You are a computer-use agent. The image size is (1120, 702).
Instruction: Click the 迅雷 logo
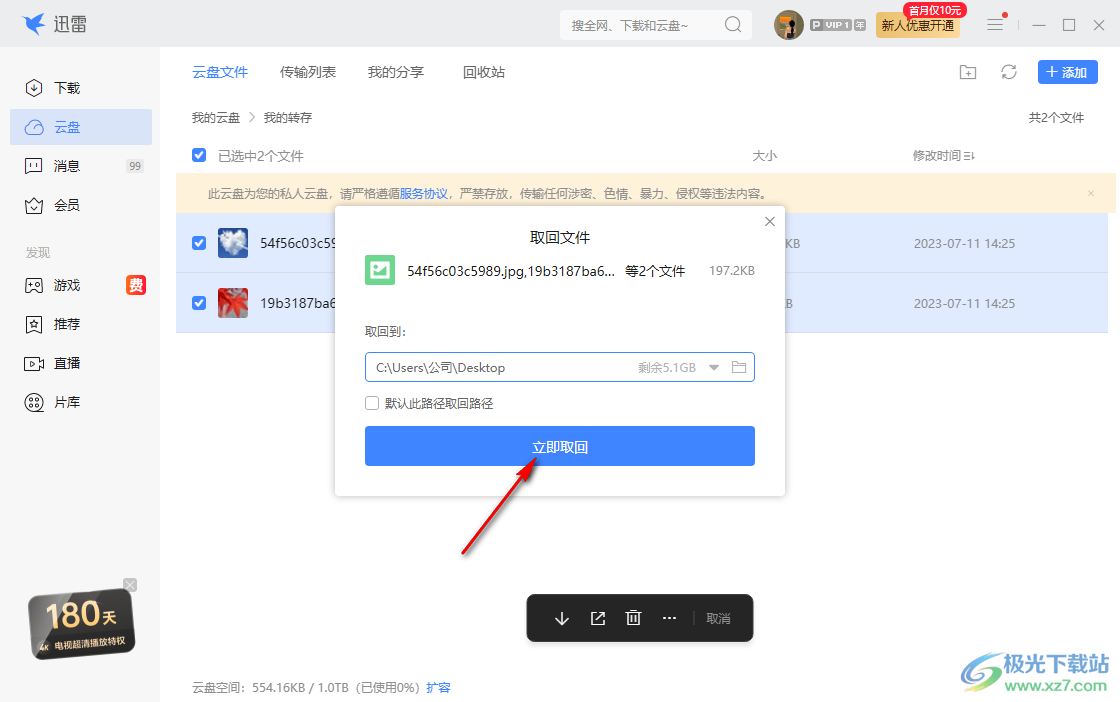pos(54,24)
